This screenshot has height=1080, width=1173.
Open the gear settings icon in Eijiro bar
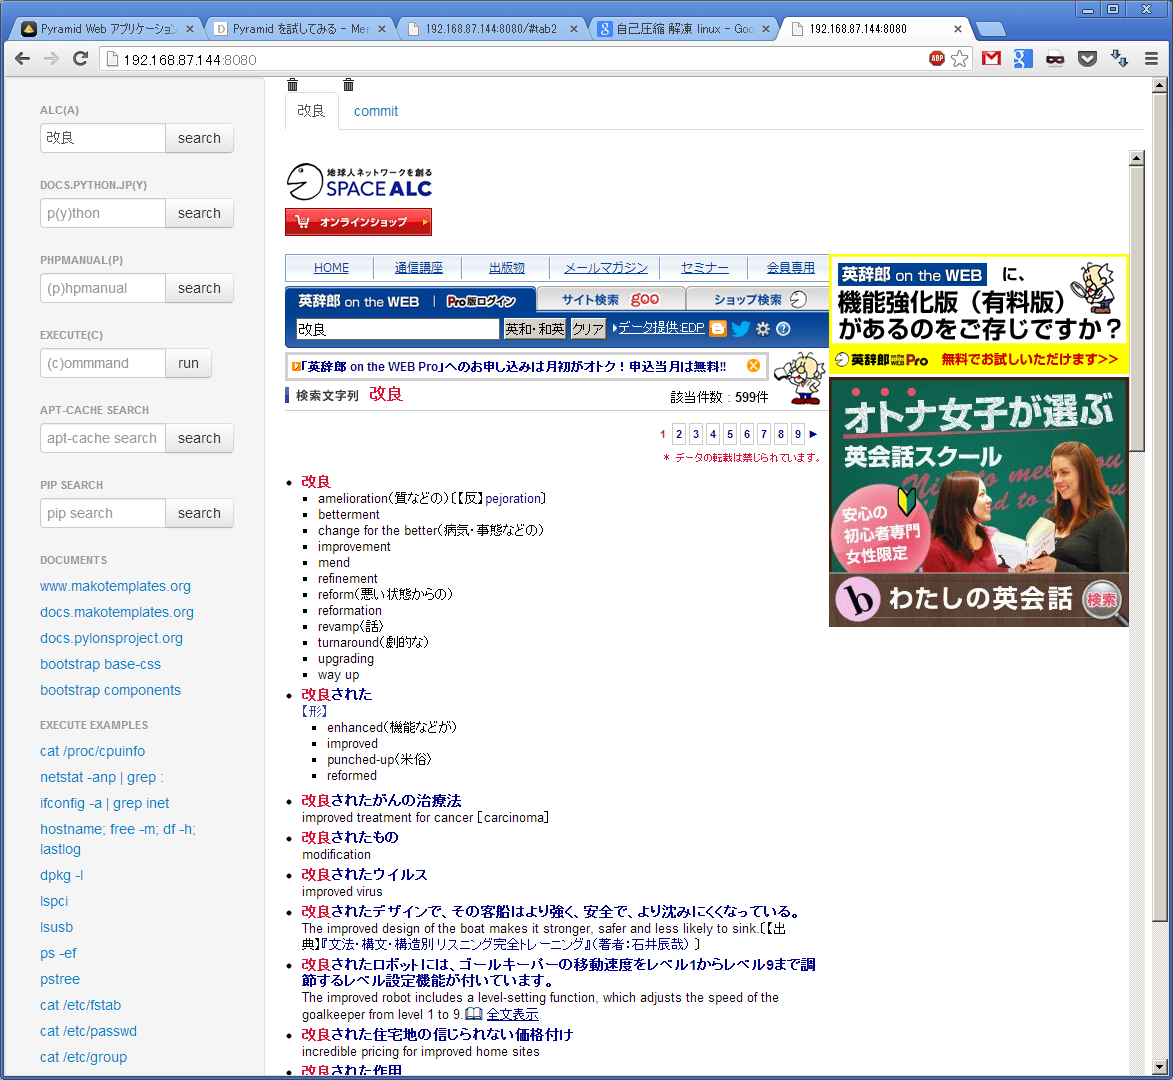(x=762, y=328)
